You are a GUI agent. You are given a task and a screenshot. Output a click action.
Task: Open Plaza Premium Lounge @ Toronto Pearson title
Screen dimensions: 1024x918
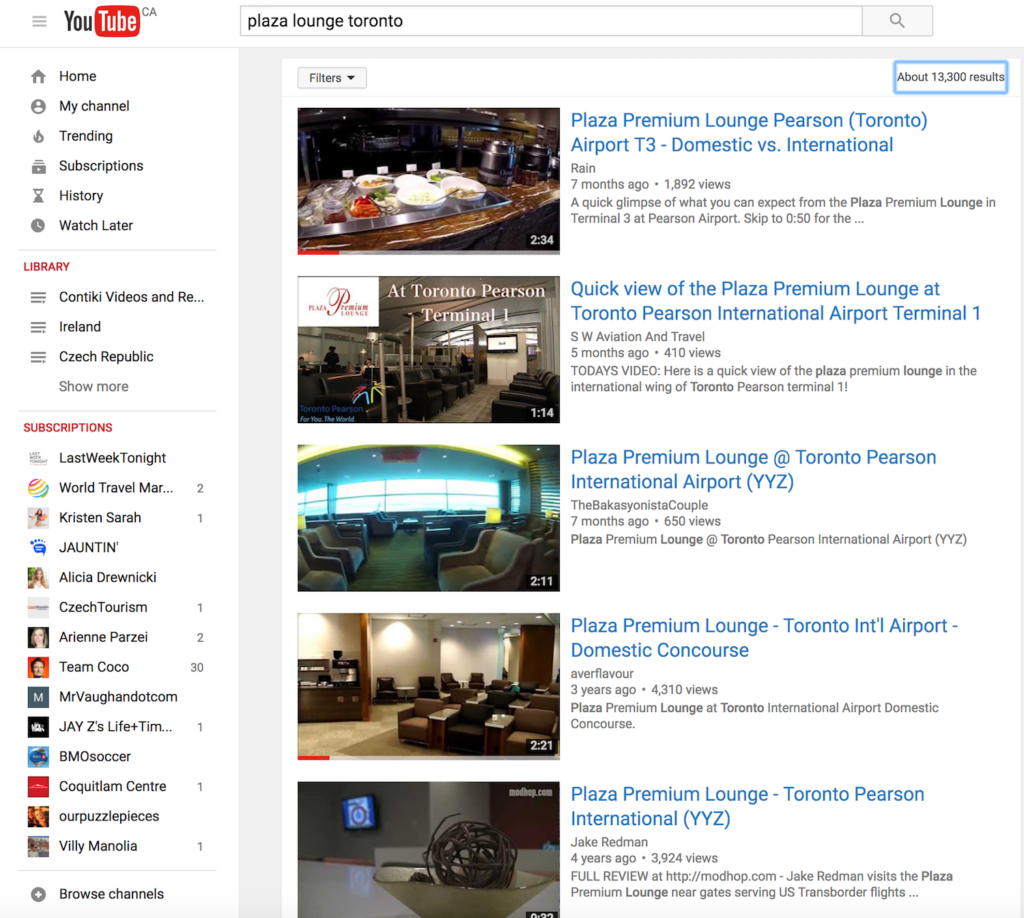[754, 469]
